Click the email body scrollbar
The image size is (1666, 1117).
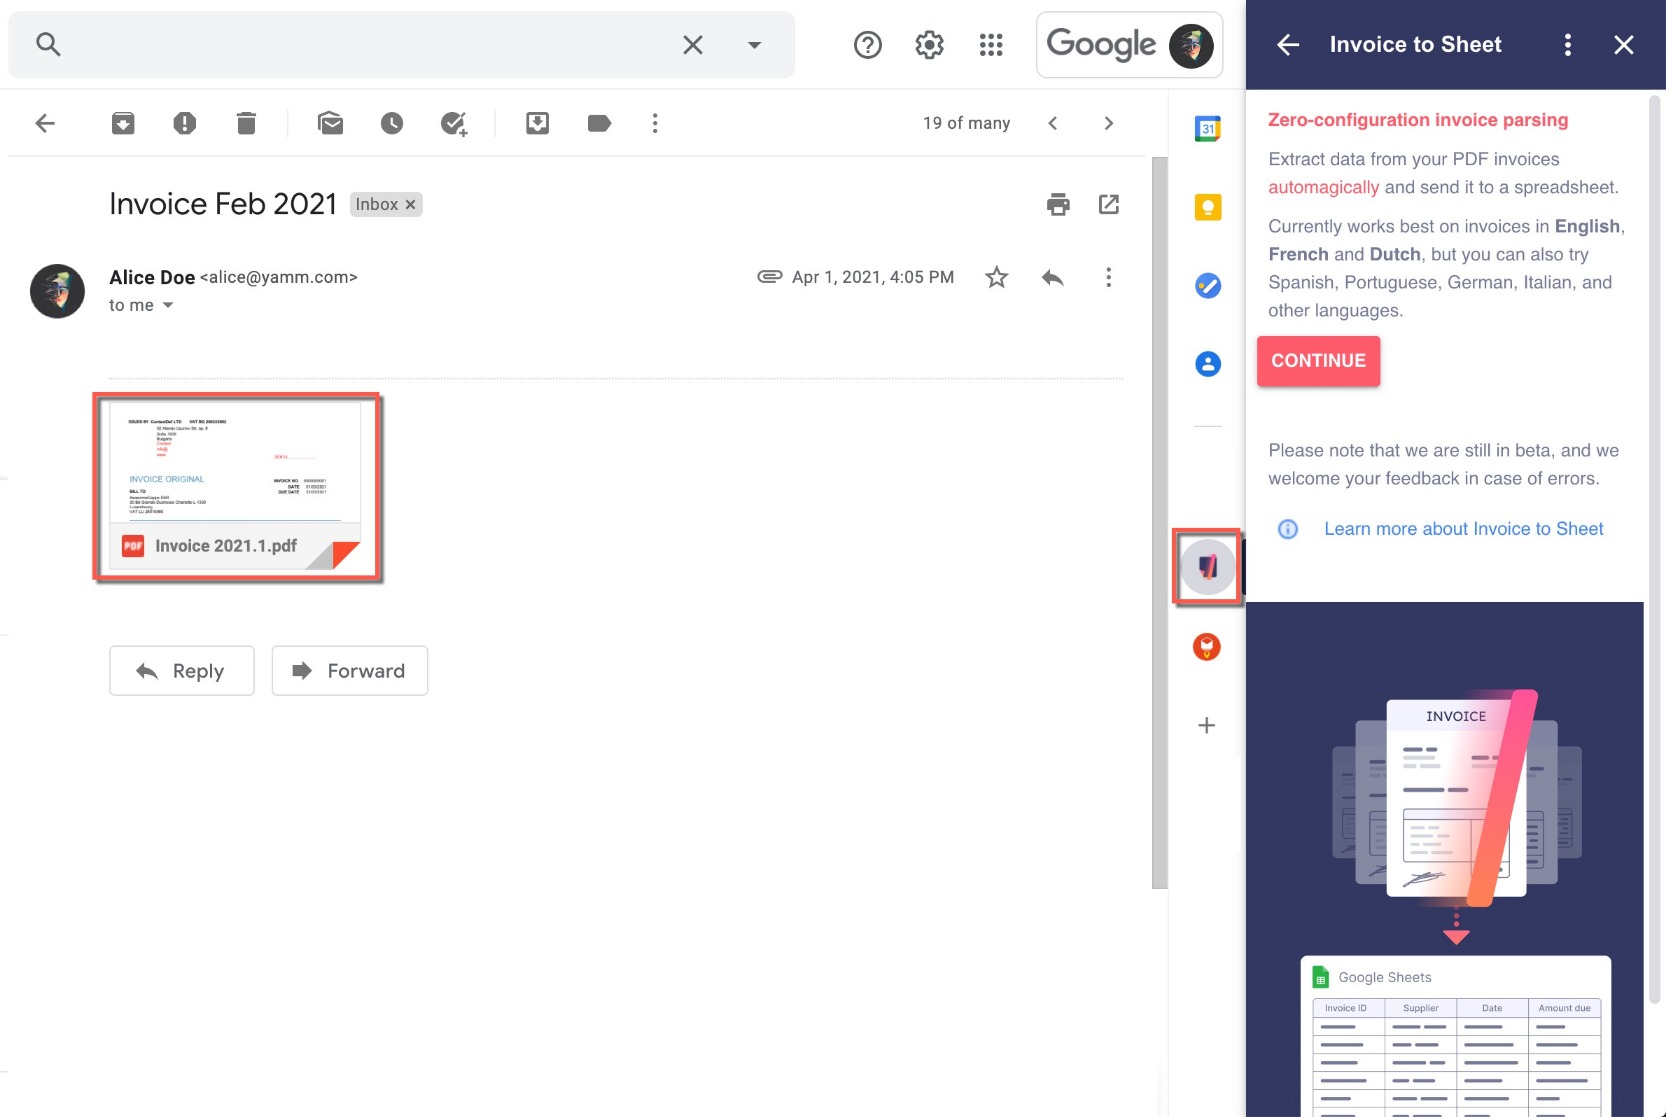pyautogui.click(x=1159, y=522)
